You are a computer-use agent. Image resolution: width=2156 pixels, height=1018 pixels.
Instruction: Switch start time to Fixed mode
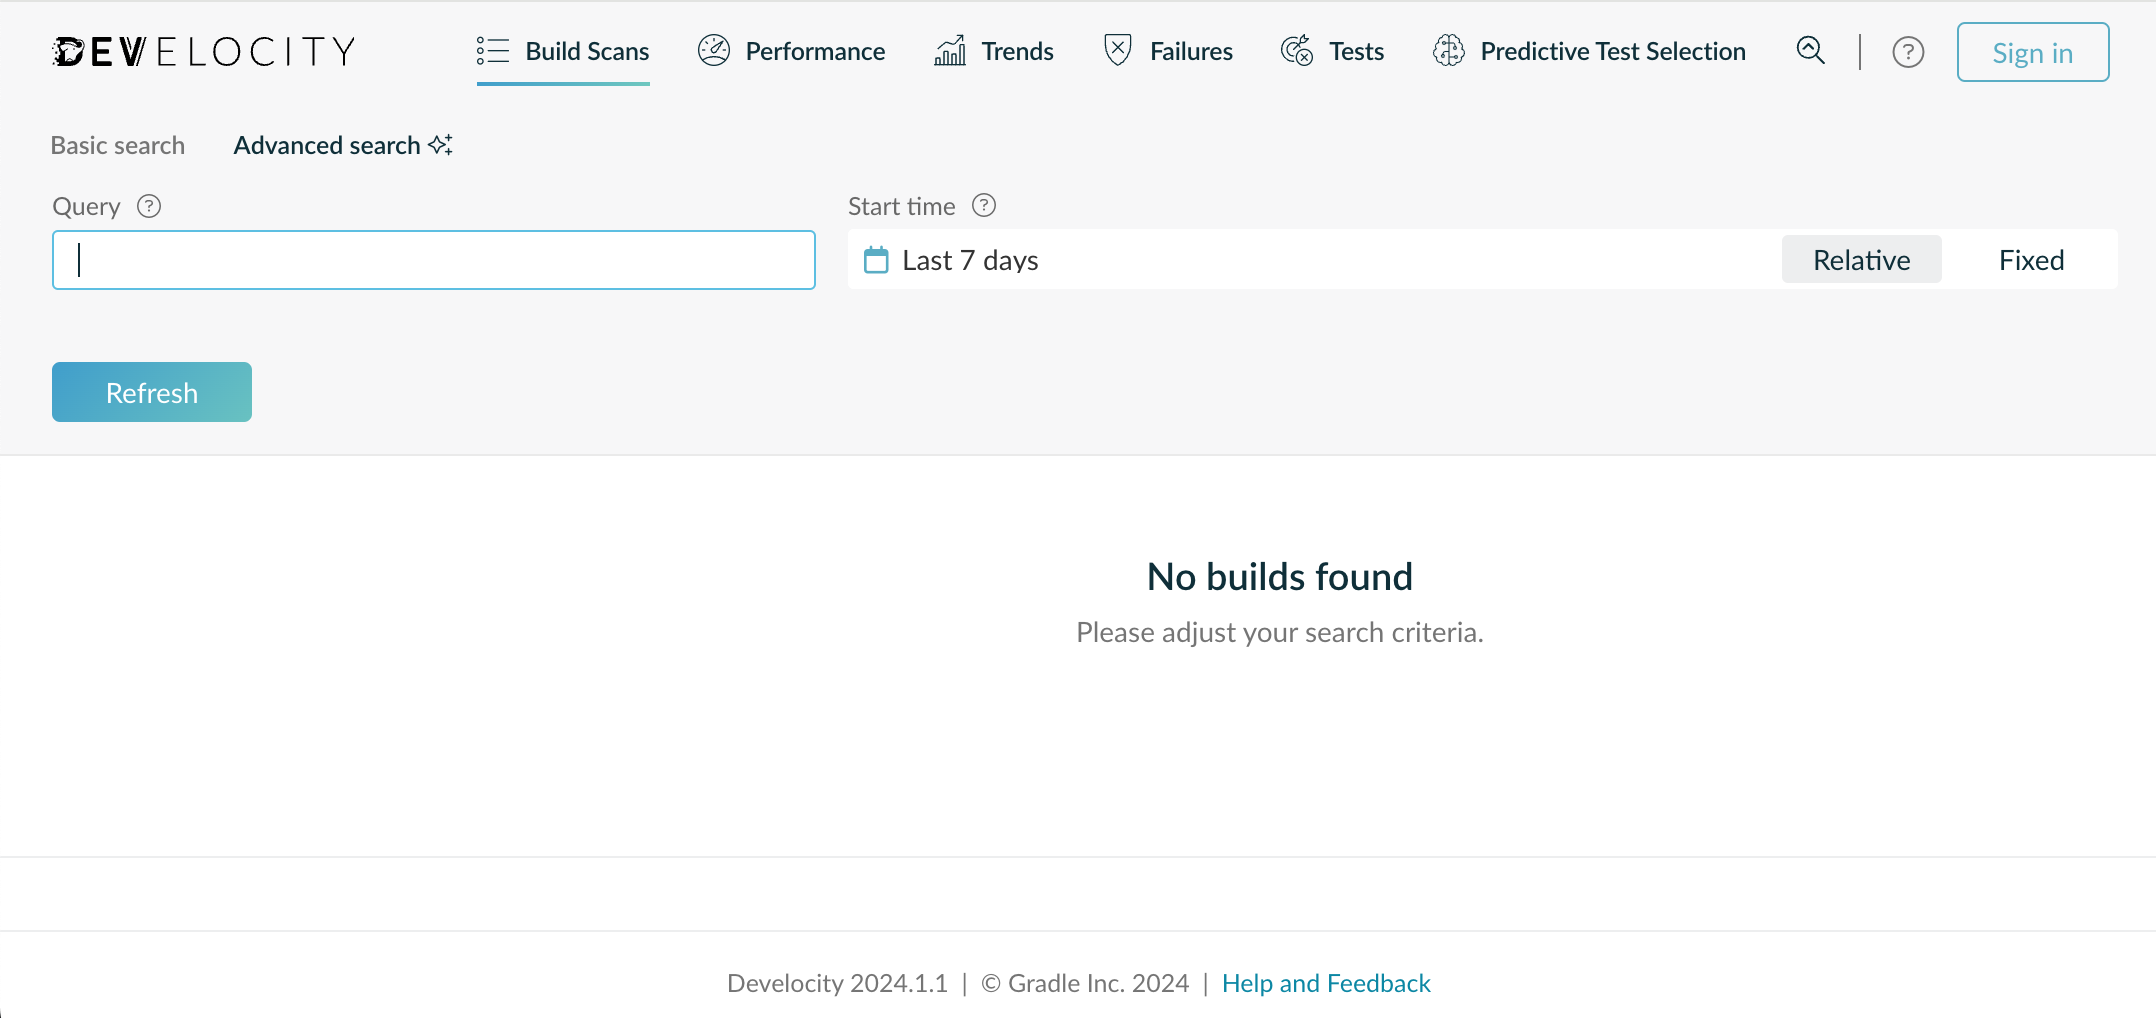[2031, 260]
